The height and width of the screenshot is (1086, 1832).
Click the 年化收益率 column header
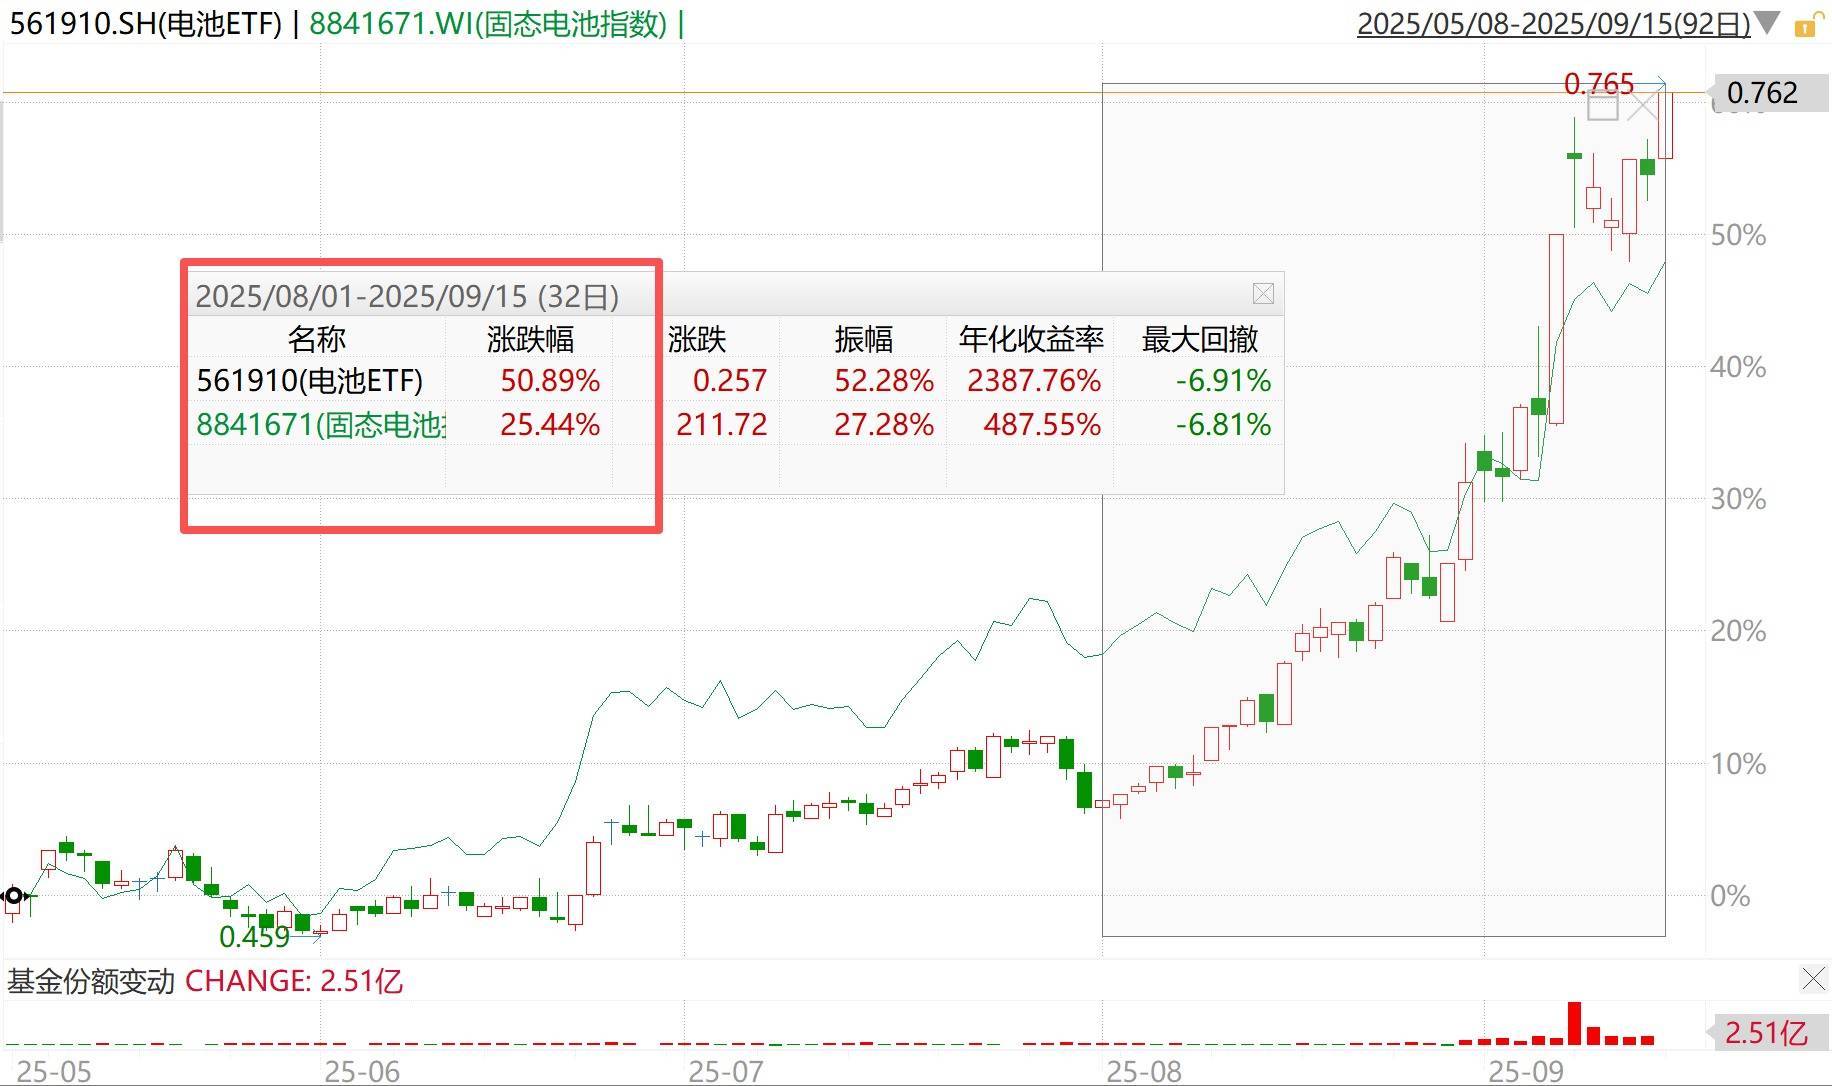pyautogui.click(x=1031, y=339)
